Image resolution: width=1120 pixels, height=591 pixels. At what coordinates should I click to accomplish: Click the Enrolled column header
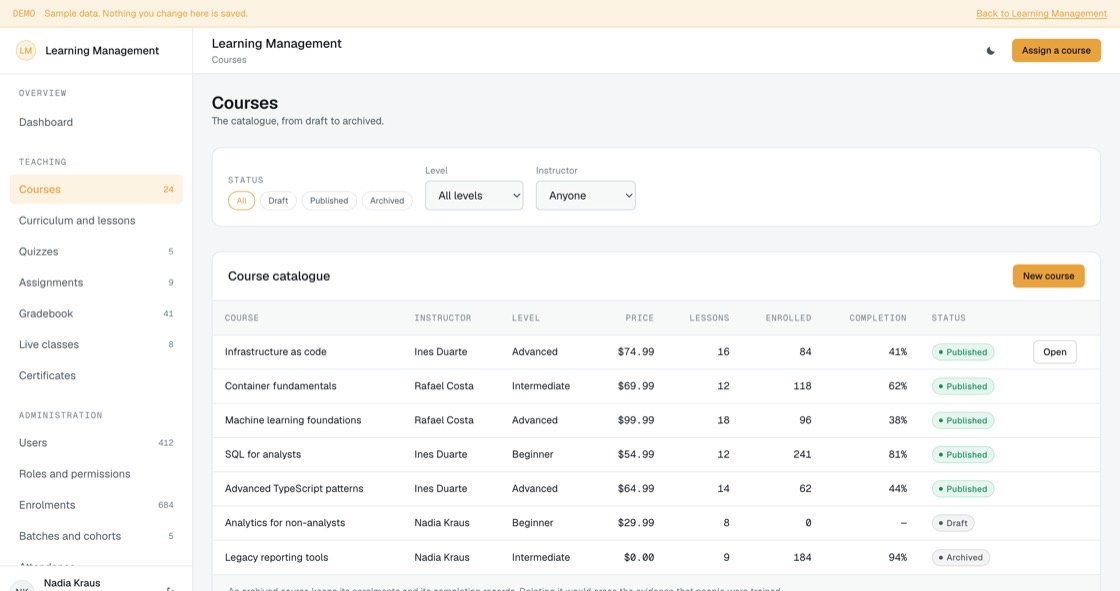click(x=789, y=318)
